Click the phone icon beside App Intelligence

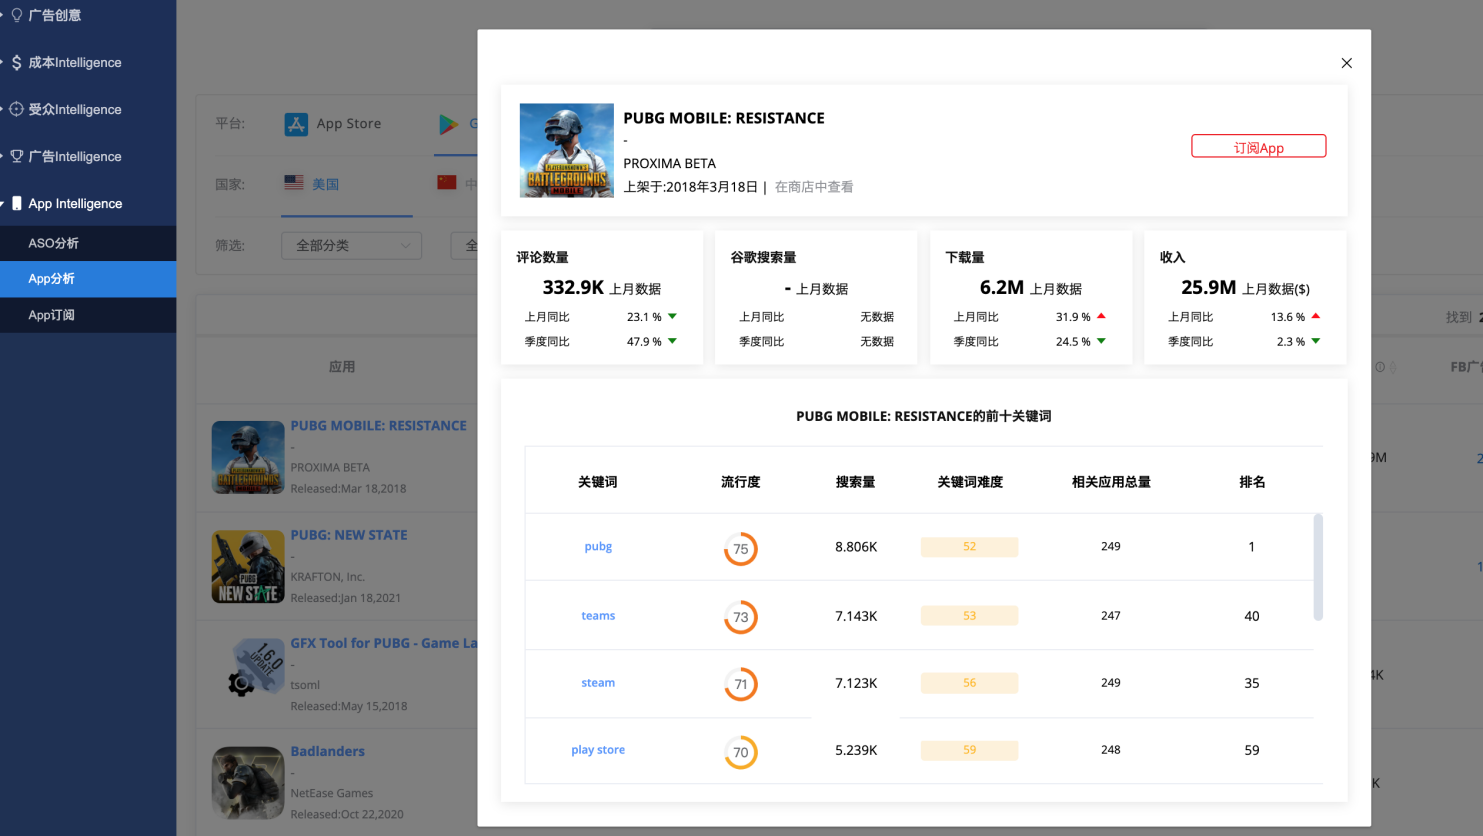point(16,203)
